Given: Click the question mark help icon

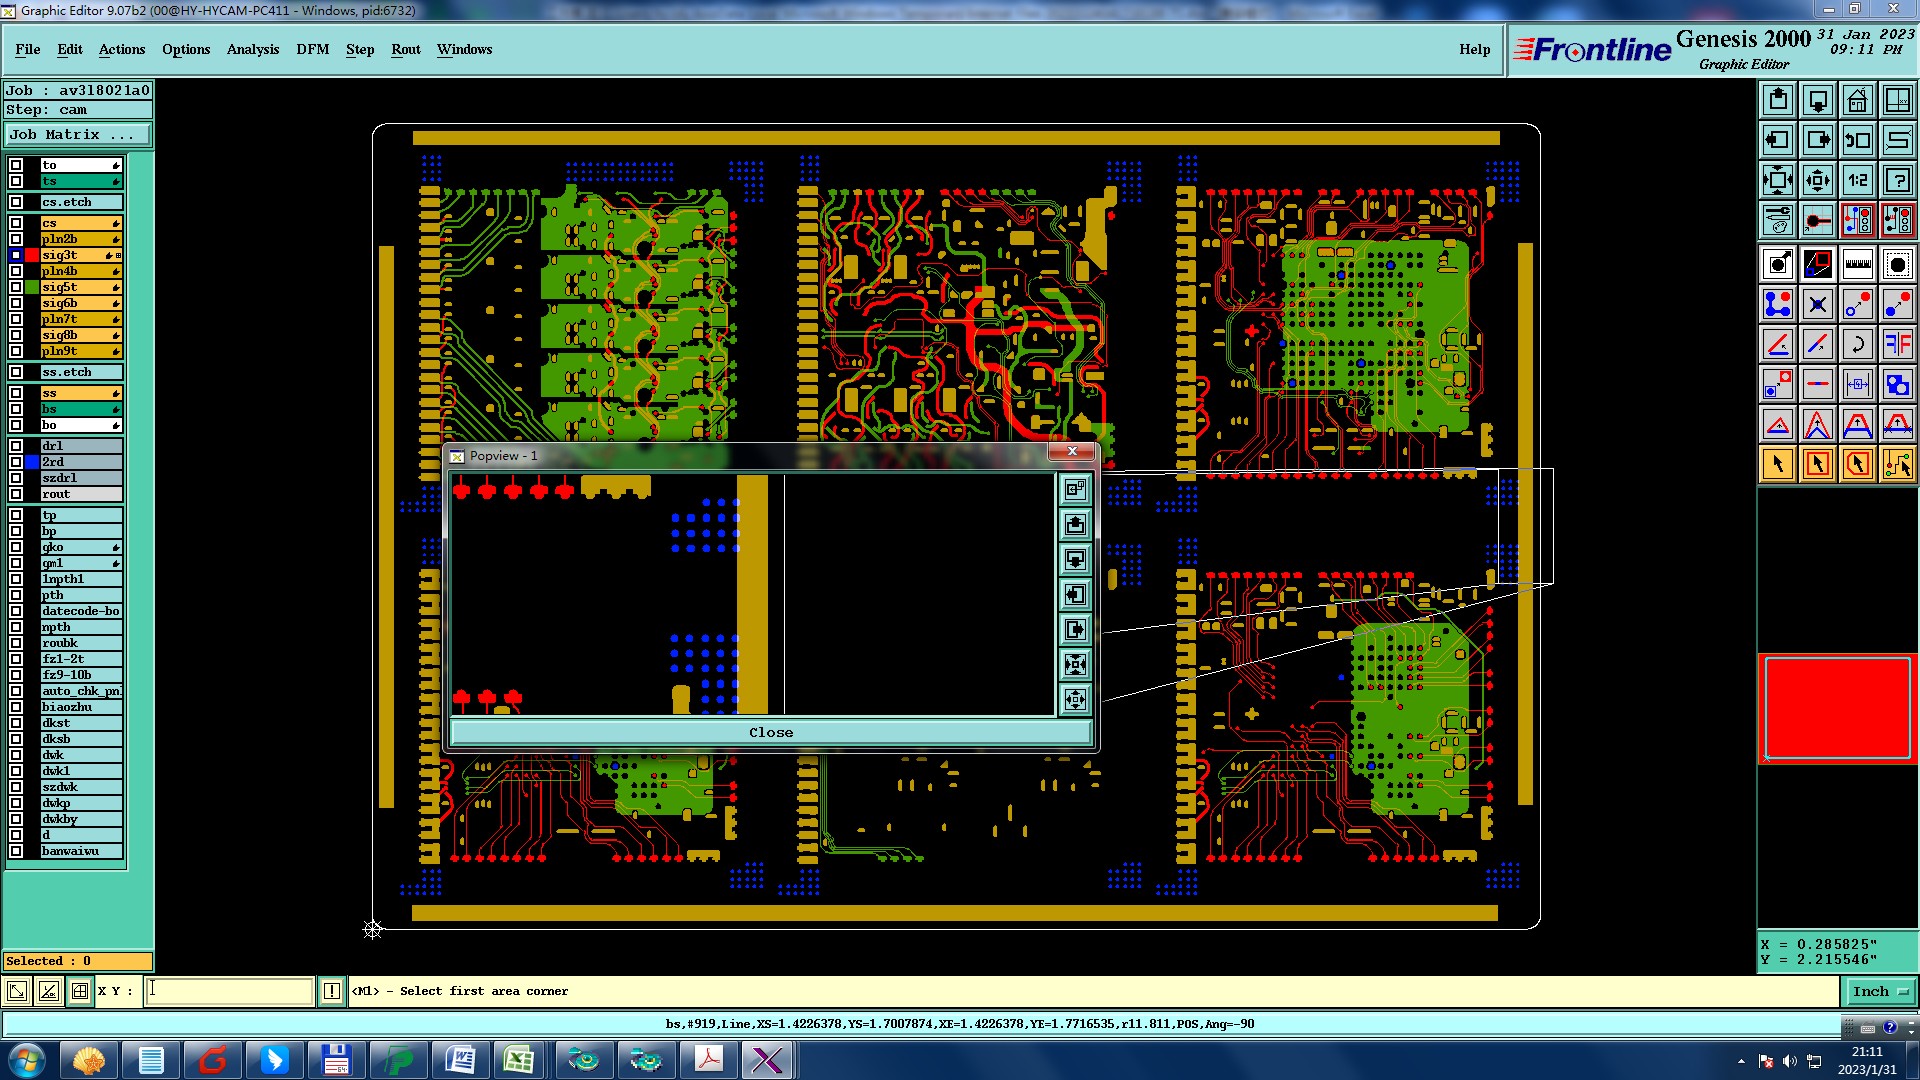Looking at the screenshot, I should [1897, 180].
